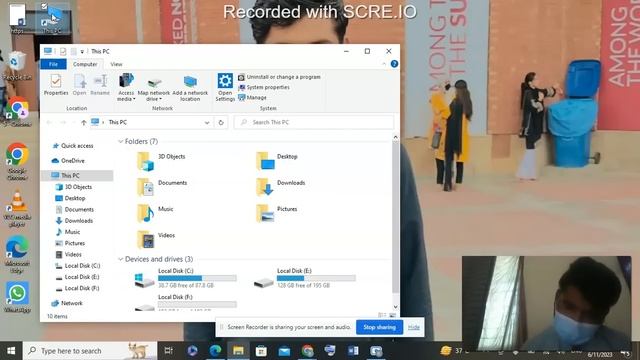Select This PC in navigation pane
Screen dimensions: 640x360
coord(77,176)
